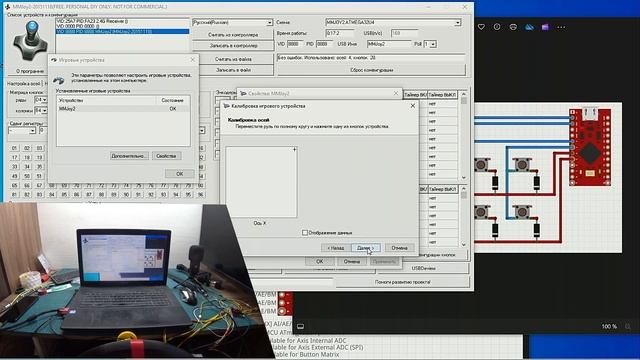Viewport: 640px width, 360px height.
Task: Click matrix button 17
Action: pos(15,158)
